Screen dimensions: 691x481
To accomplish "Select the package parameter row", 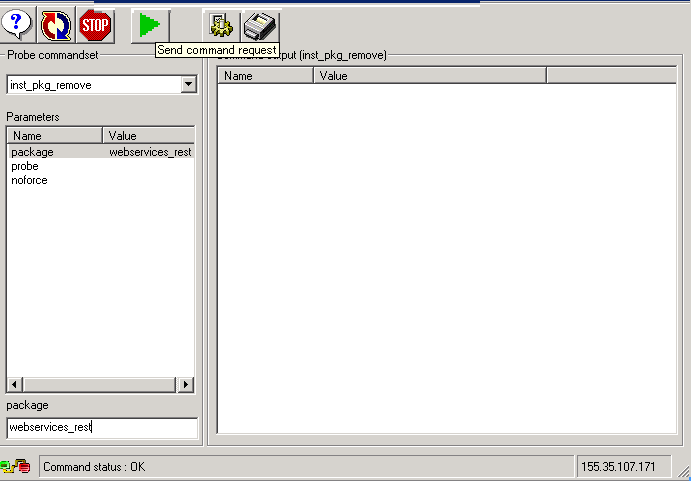I will coord(100,152).
